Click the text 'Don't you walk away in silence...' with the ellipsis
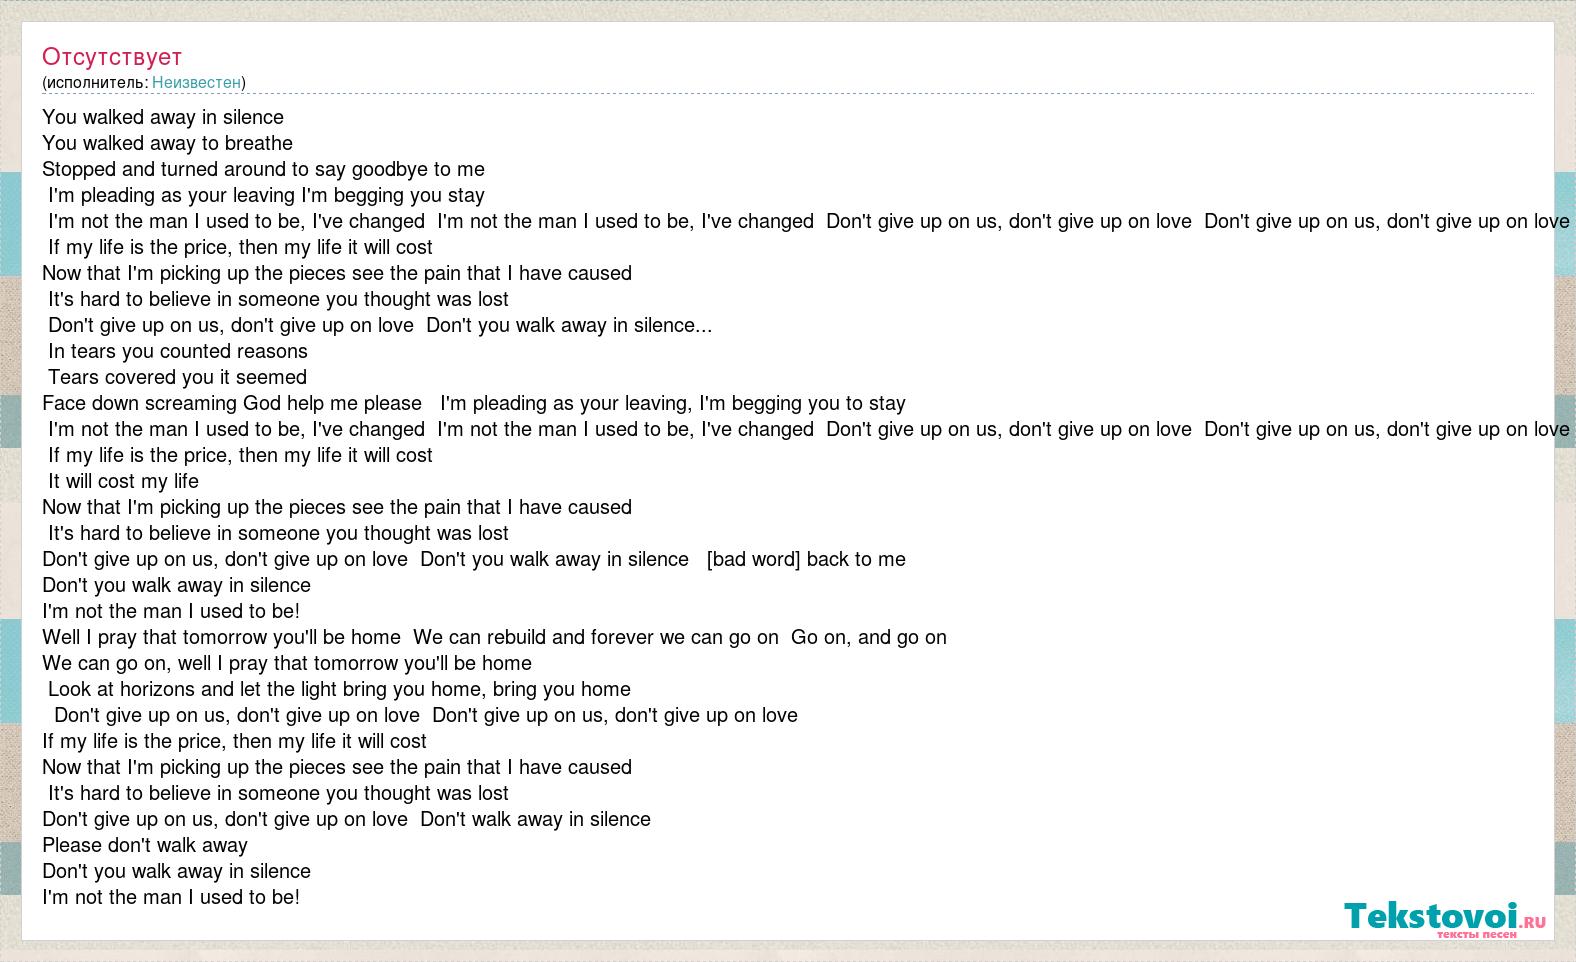This screenshot has width=1576, height=962. pyautogui.click(x=569, y=325)
